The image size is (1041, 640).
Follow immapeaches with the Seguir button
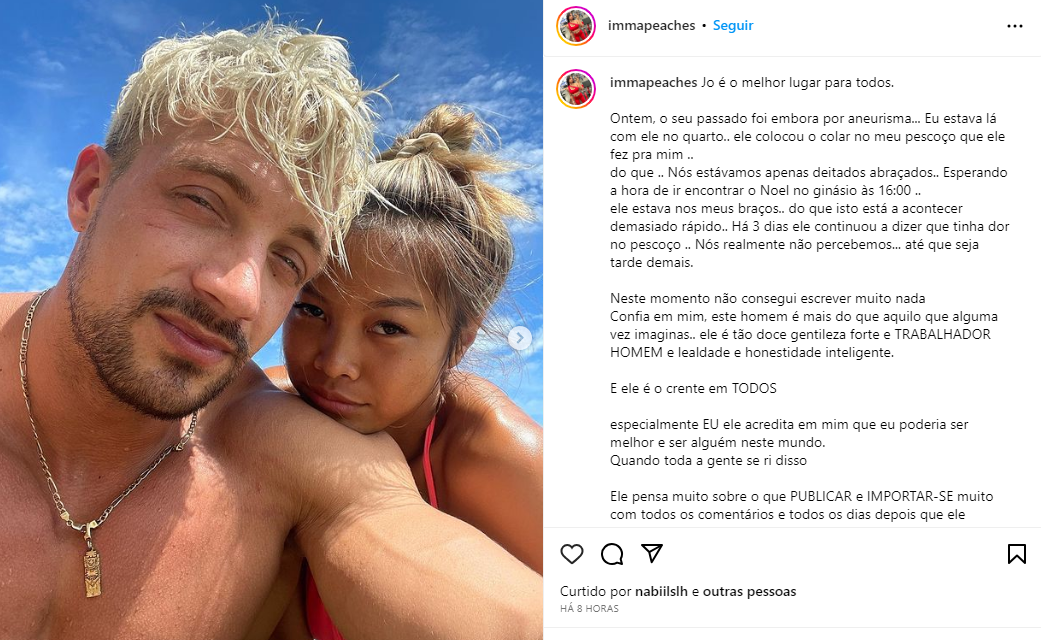pyautogui.click(x=733, y=25)
